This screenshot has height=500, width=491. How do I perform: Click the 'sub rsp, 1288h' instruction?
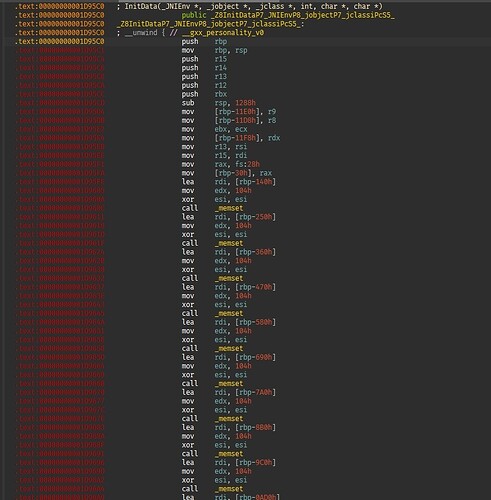pos(219,103)
